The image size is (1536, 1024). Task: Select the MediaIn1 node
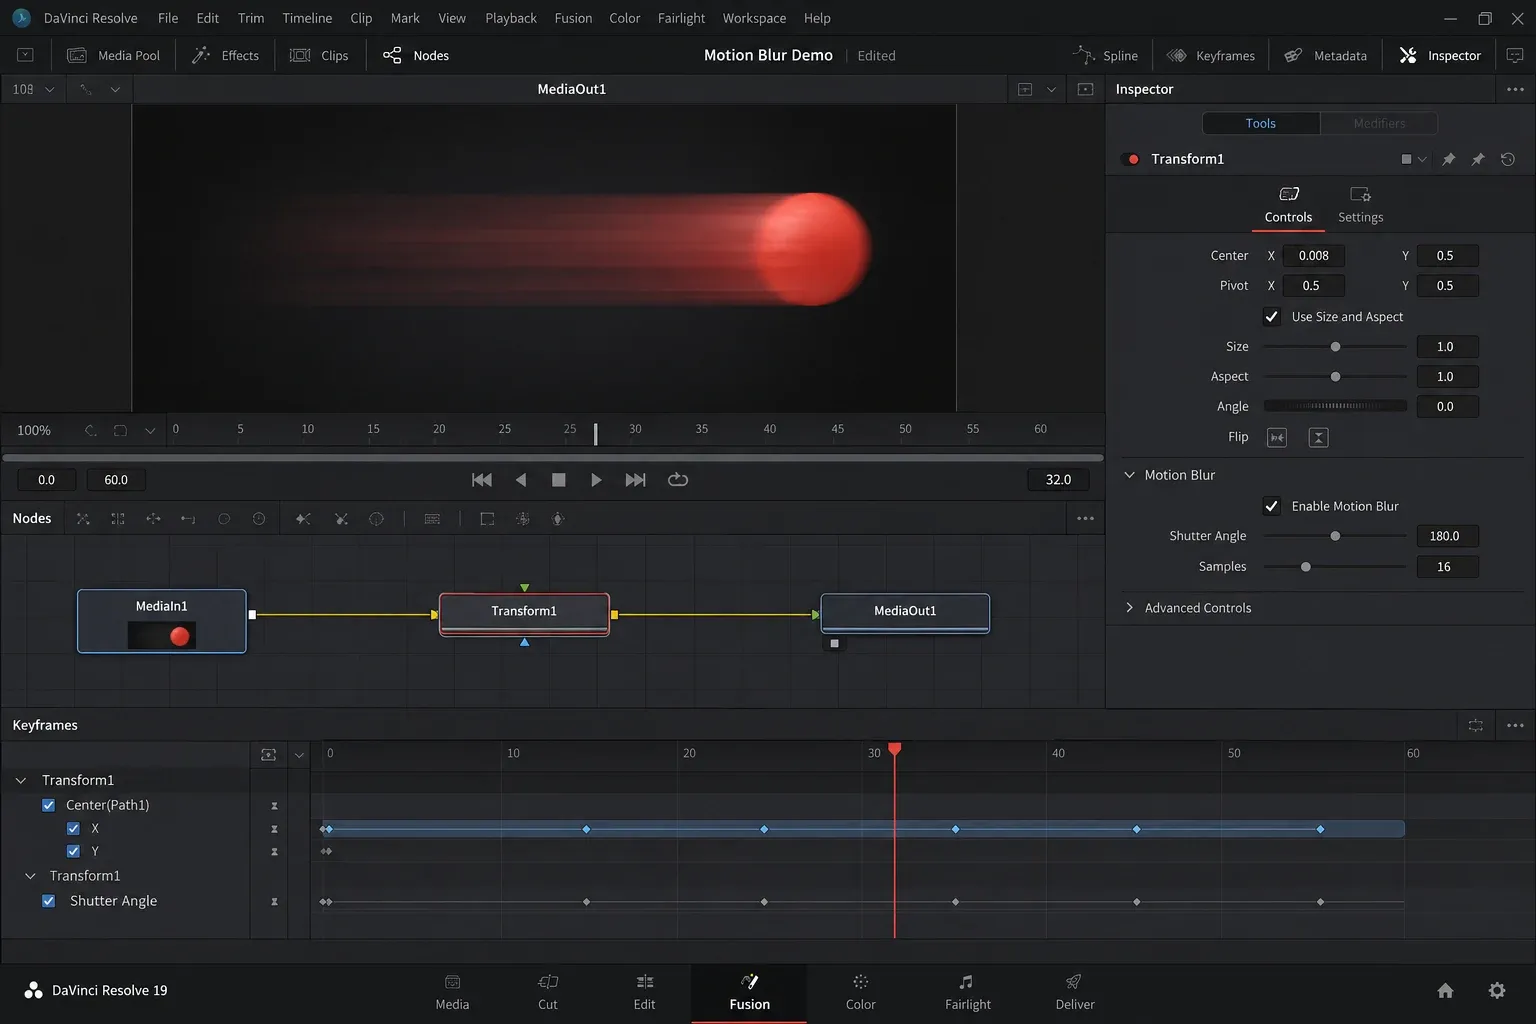tap(162, 621)
